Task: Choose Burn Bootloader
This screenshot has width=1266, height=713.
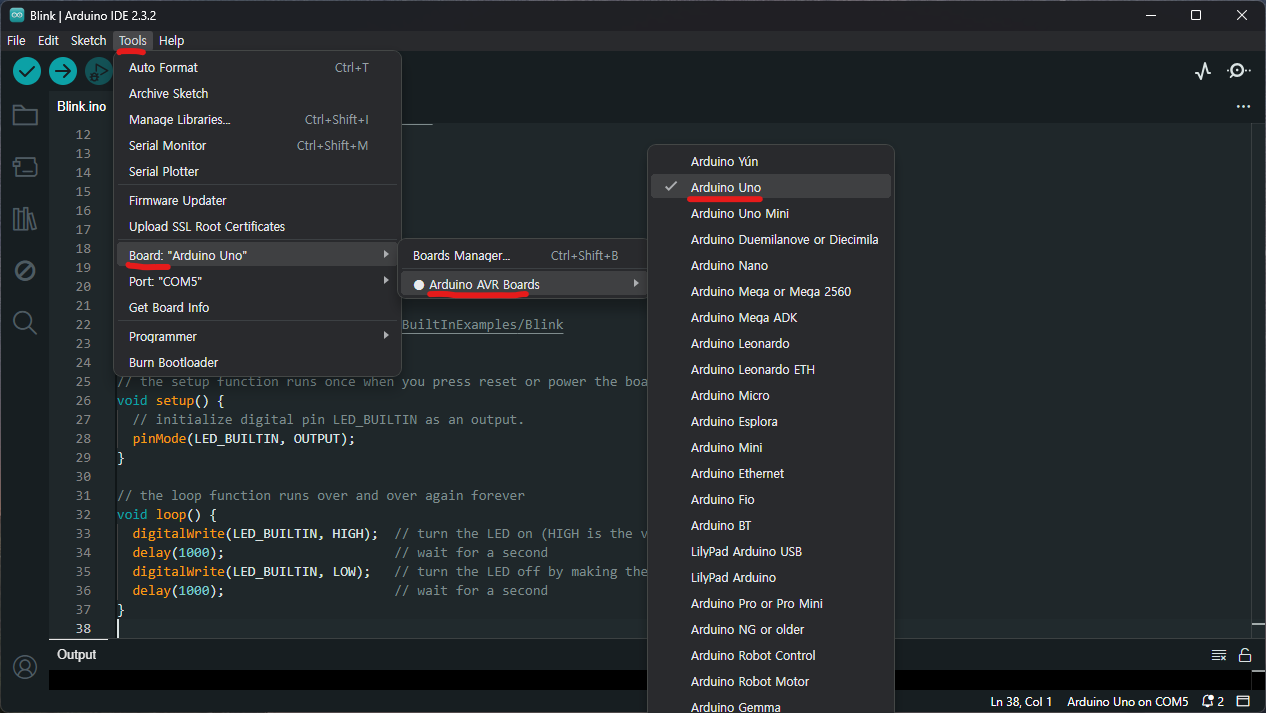Action: click(x=258, y=362)
